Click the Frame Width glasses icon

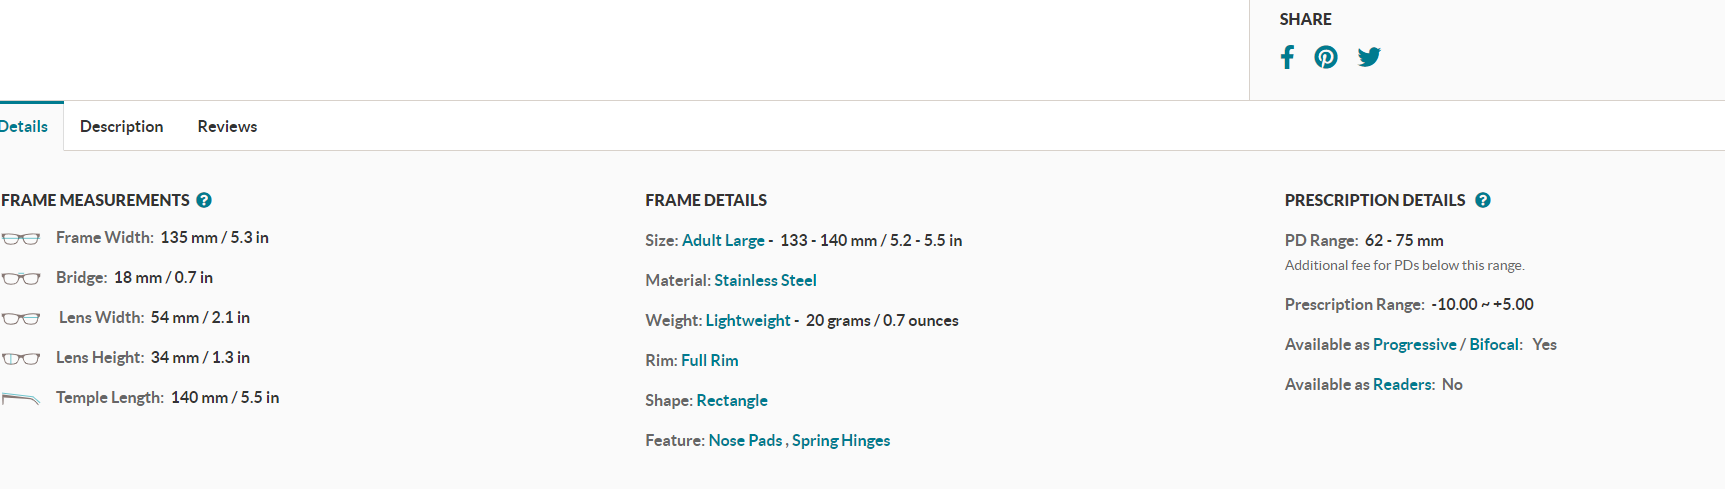(x=21, y=238)
